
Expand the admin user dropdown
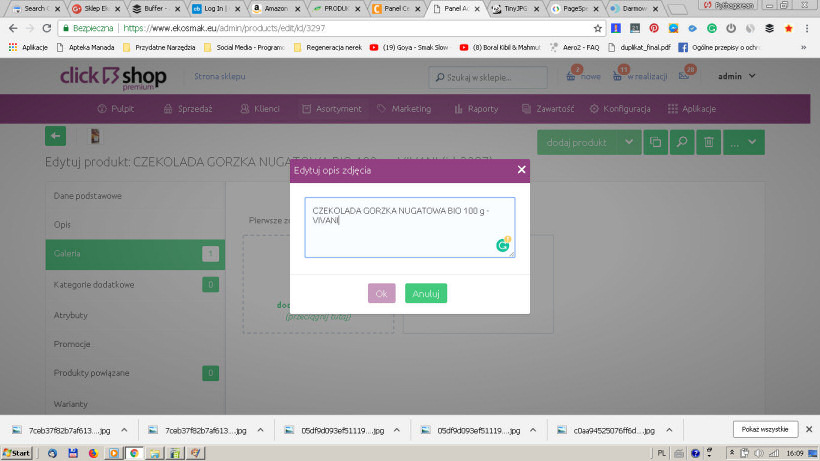[x=736, y=76]
